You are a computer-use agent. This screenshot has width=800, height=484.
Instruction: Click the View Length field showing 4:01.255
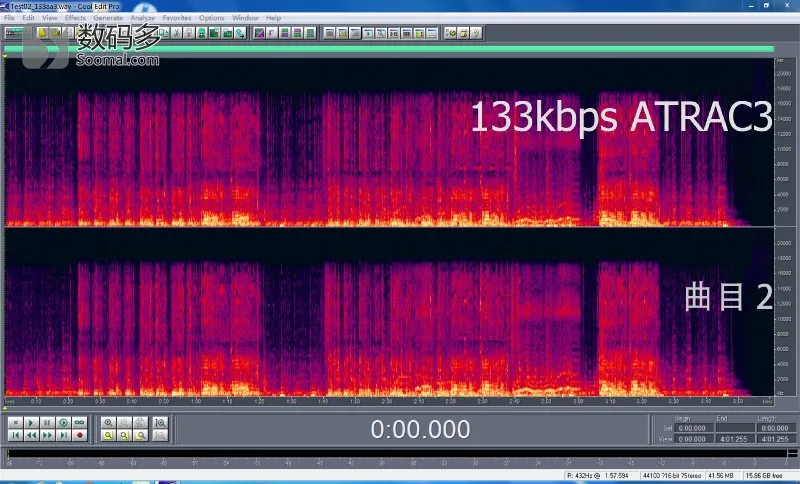777,439
